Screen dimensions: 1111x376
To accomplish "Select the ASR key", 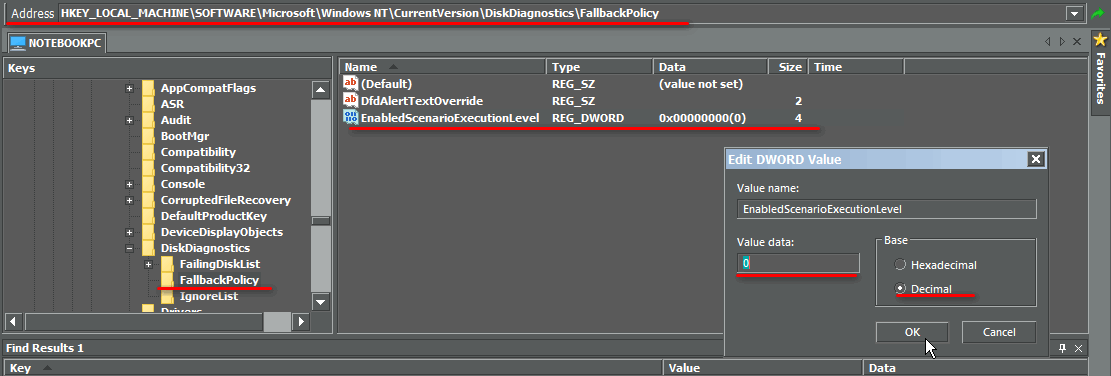I will 172,104.
